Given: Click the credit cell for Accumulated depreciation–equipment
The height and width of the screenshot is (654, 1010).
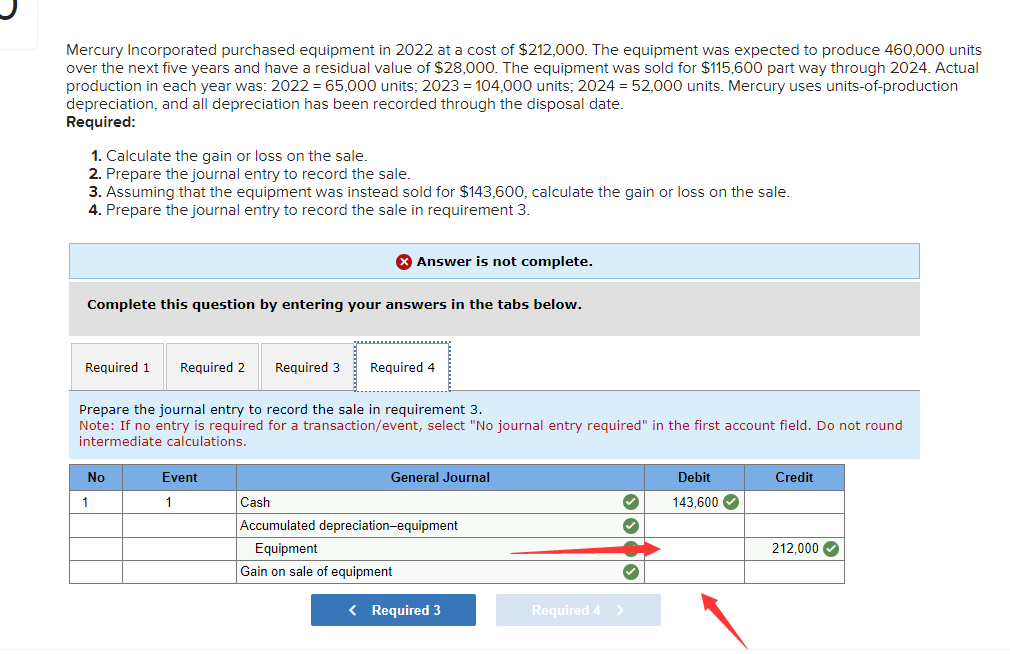Looking at the screenshot, I should [x=794, y=526].
